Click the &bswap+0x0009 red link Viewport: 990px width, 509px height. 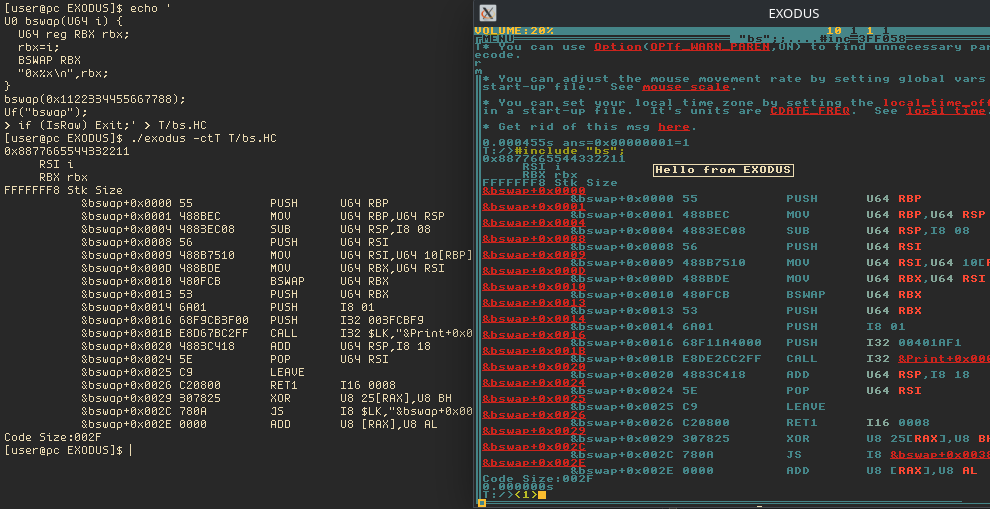(534, 254)
